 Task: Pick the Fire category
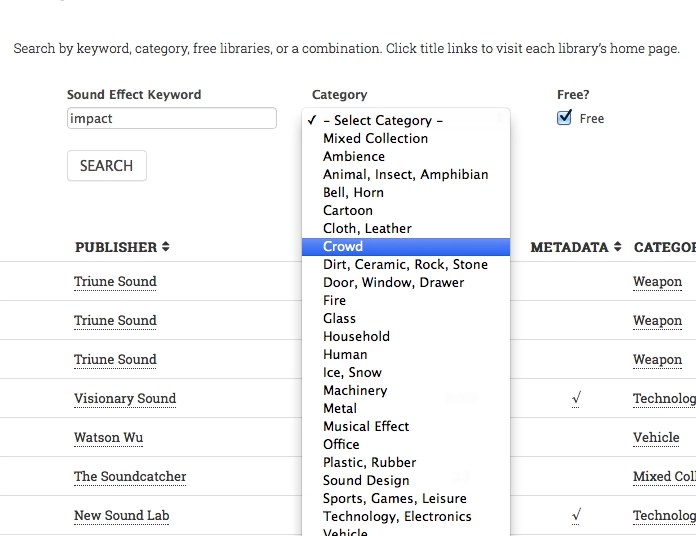click(406, 300)
